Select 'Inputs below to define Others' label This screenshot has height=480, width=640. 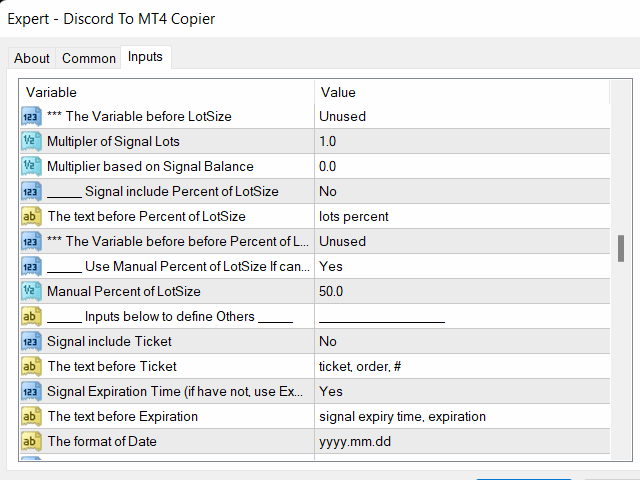point(170,317)
